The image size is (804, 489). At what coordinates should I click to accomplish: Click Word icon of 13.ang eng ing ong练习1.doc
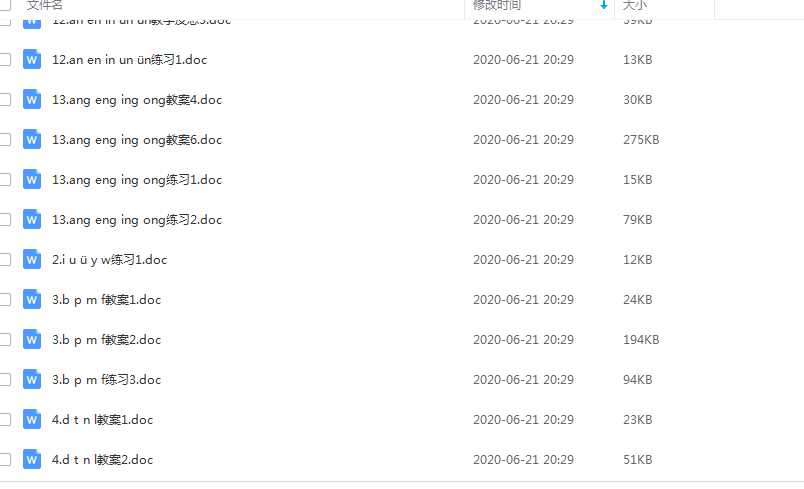coord(32,179)
